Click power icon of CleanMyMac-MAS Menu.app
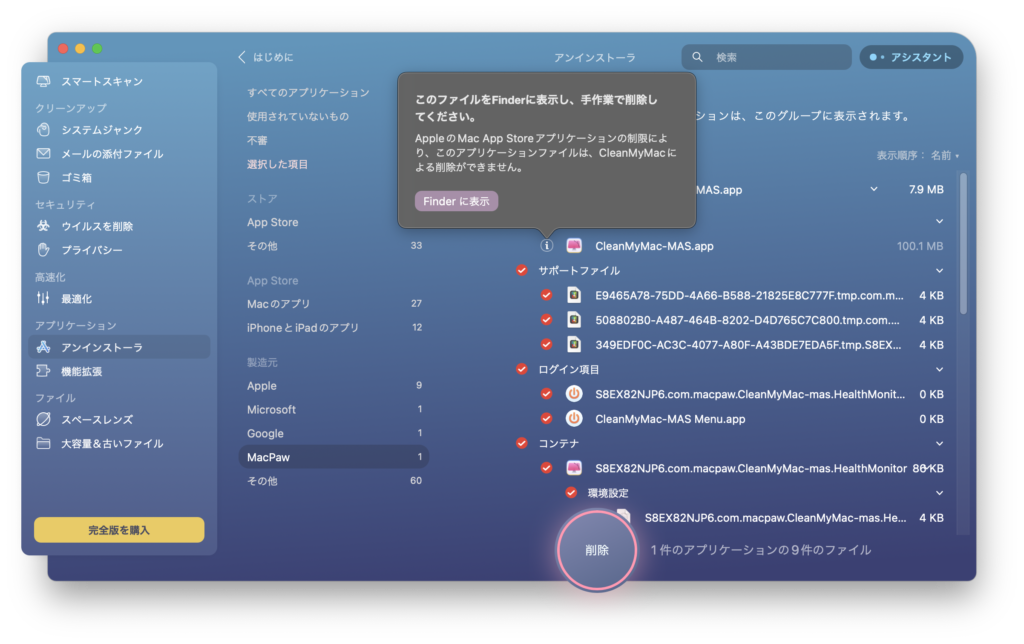This screenshot has height=644, width=1024. pos(574,419)
